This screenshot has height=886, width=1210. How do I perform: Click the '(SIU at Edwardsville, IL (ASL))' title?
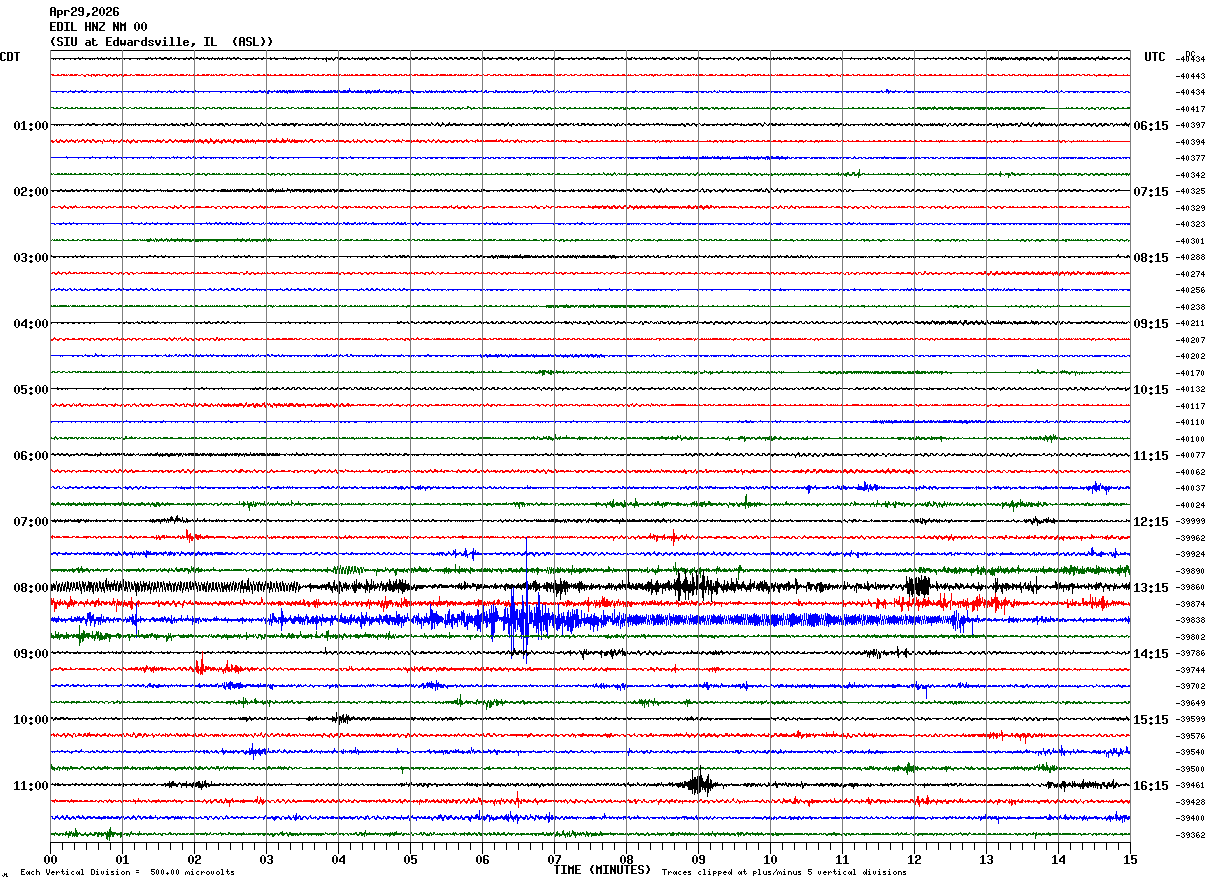[161, 42]
